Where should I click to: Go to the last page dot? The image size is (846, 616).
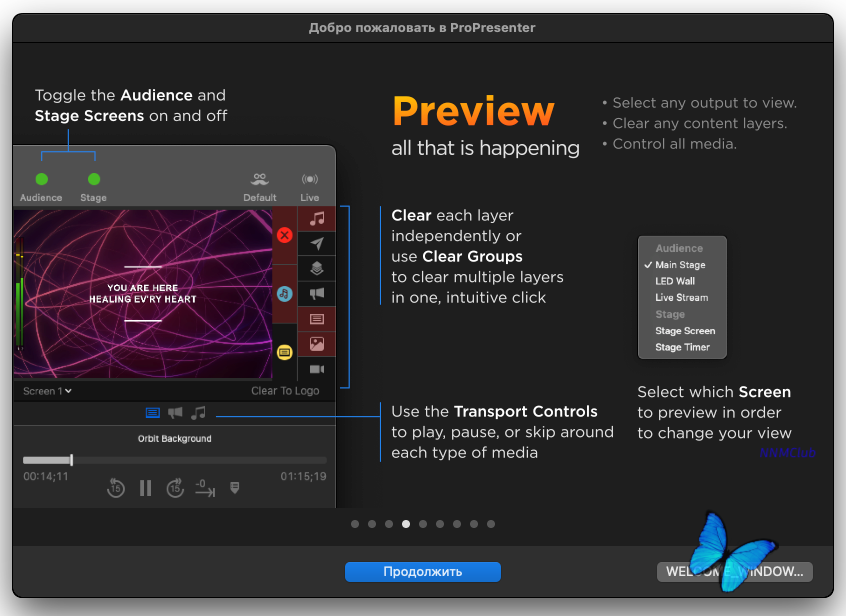click(491, 524)
